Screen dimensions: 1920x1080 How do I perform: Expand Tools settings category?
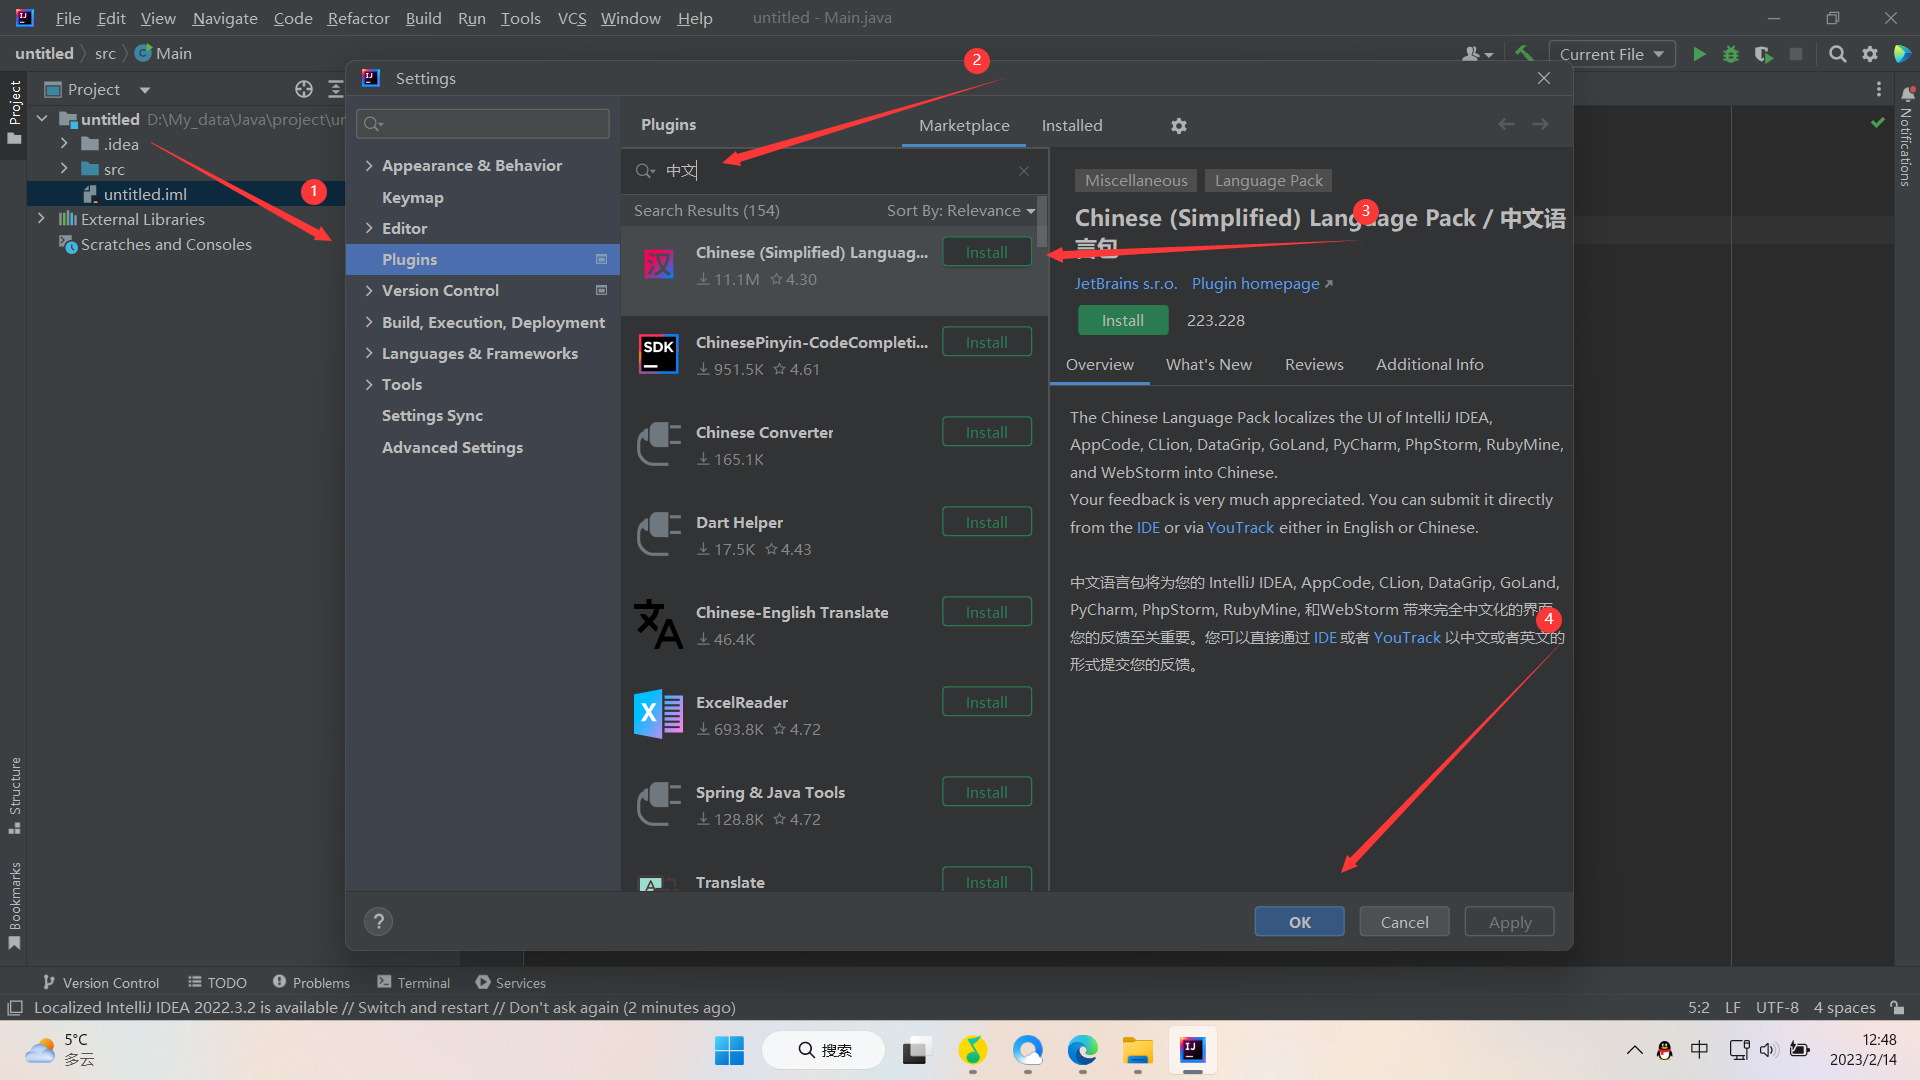click(x=369, y=384)
